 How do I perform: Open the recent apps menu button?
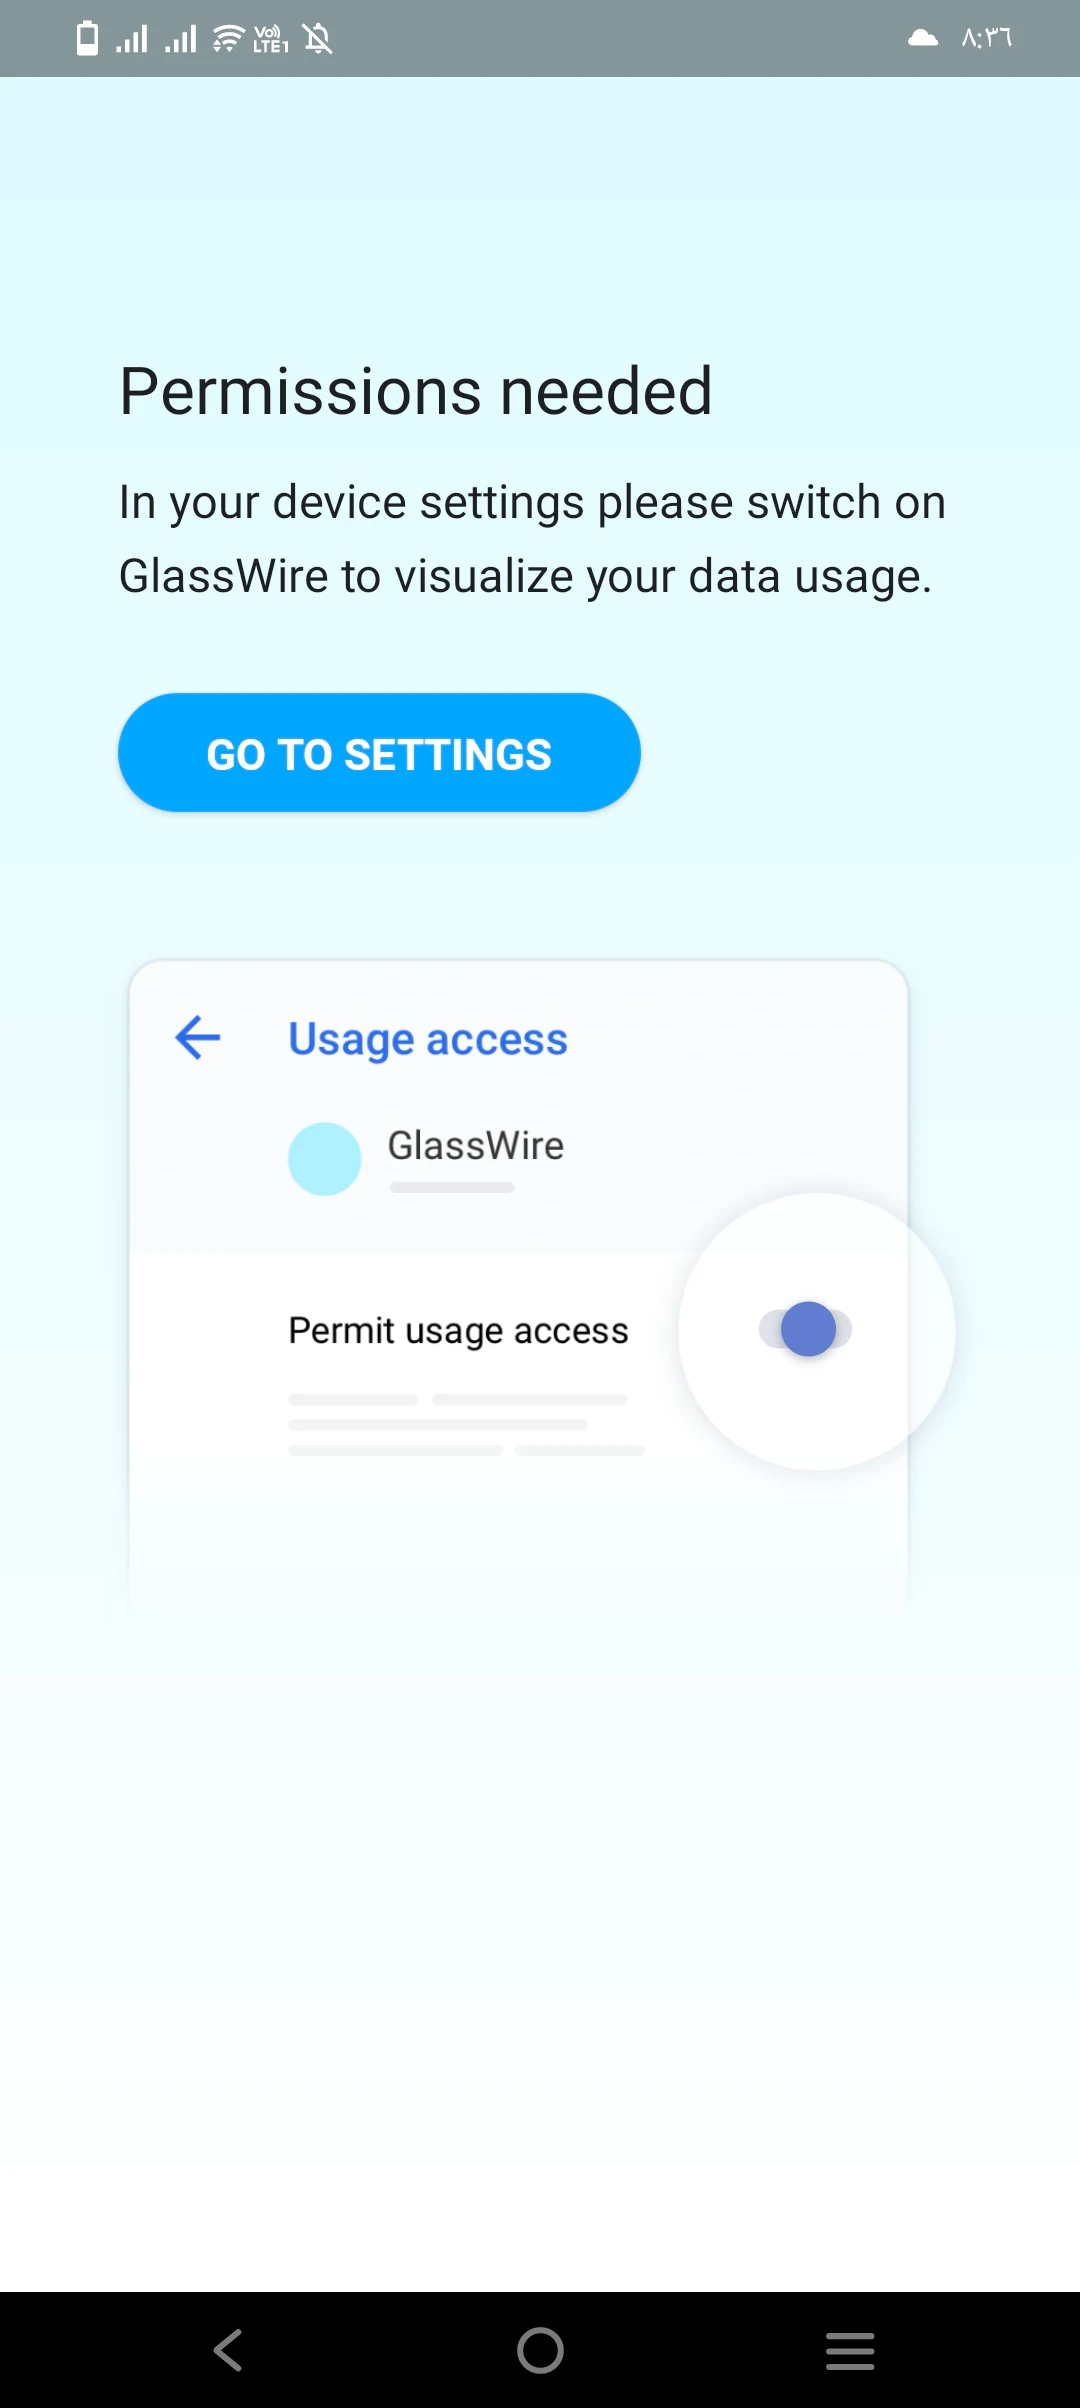(x=850, y=2350)
